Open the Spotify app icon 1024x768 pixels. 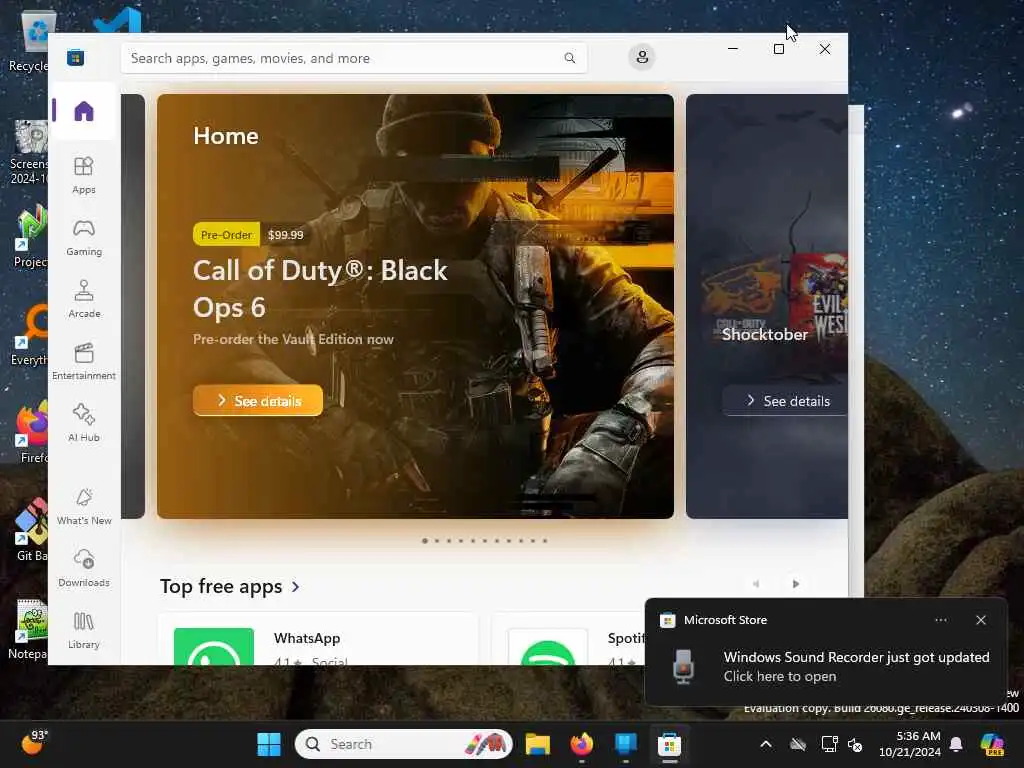click(x=548, y=647)
